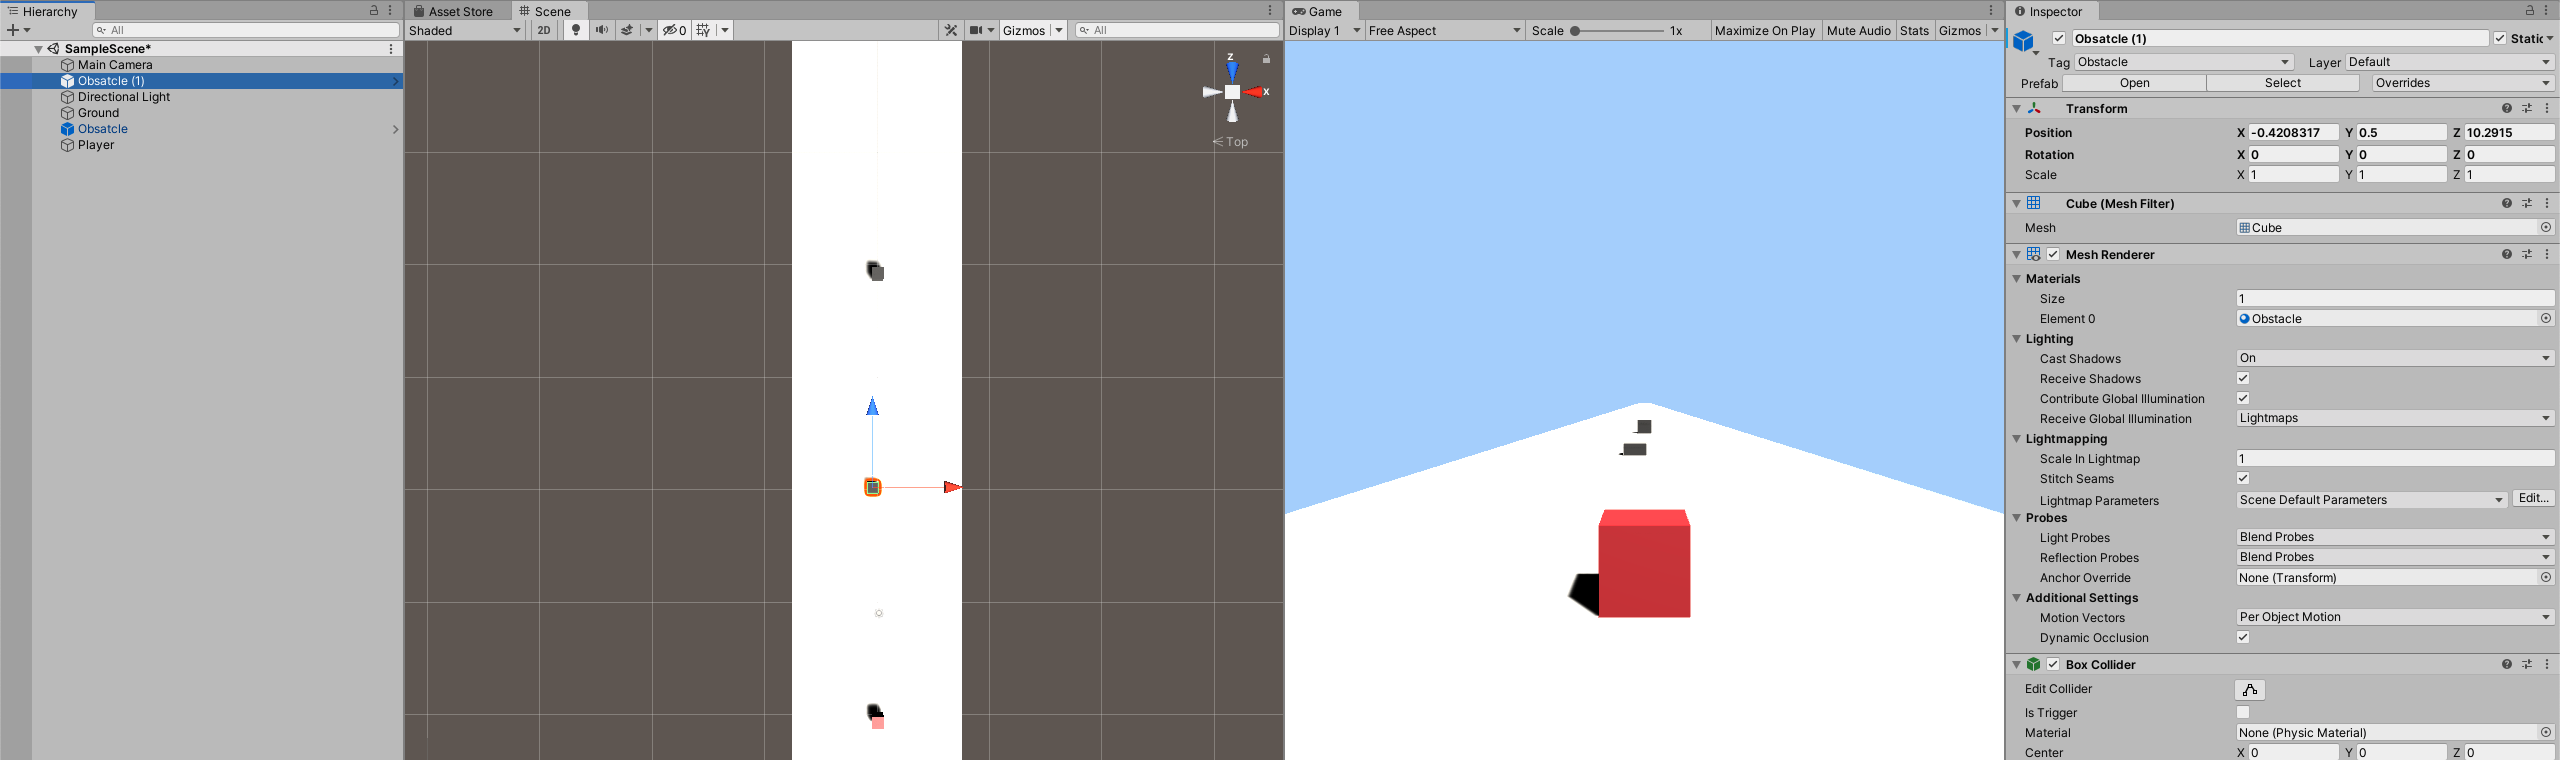Click Mute Audio in Game view
Image resolution: width=2560 pixels, height=760 pixels.
click(1859, 30)
